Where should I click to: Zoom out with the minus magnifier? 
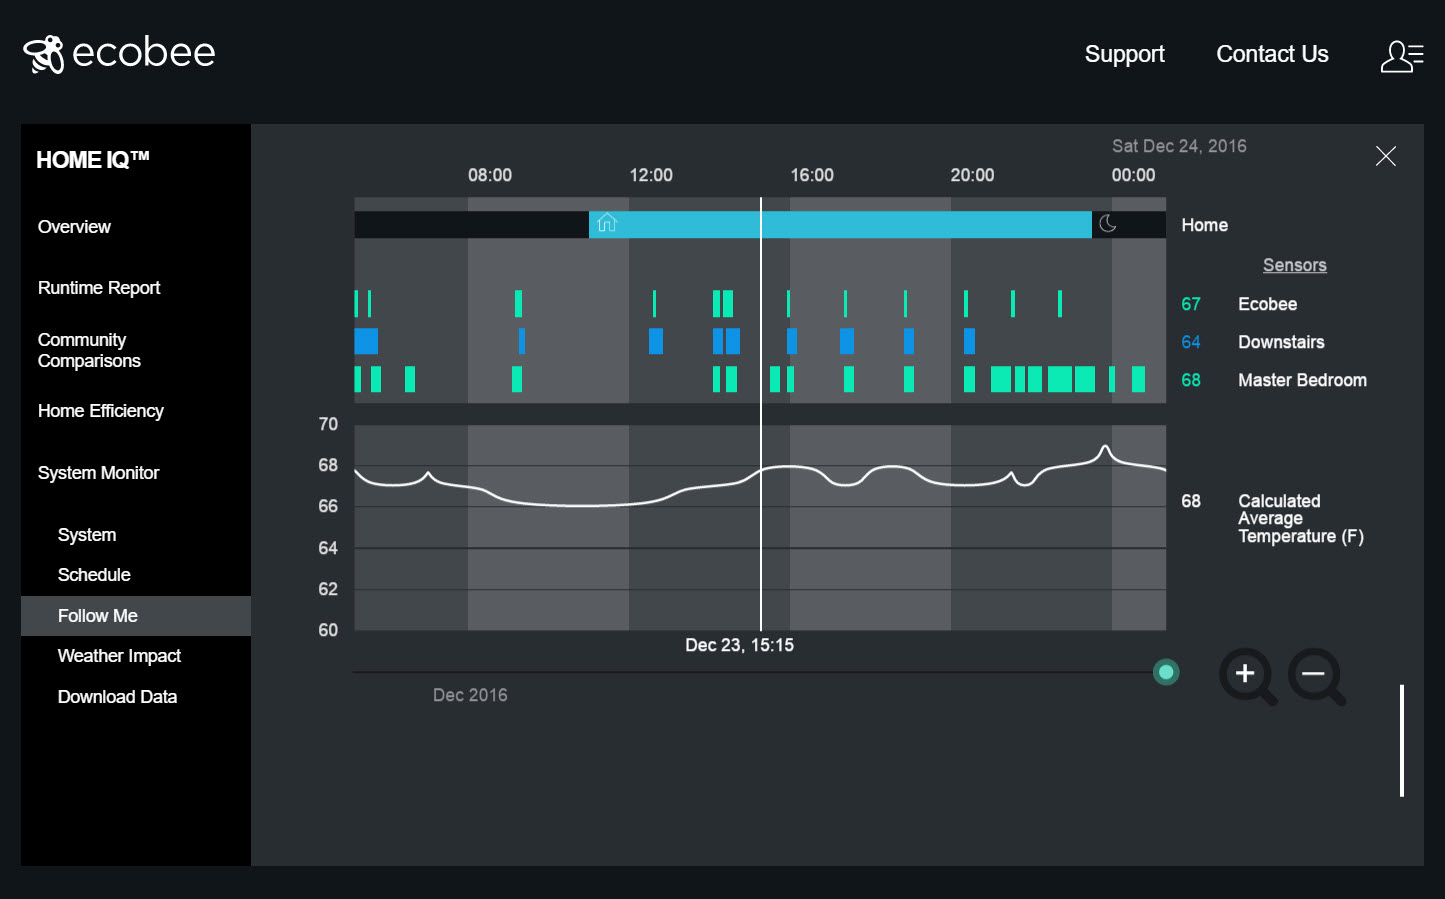[1316, 676]
